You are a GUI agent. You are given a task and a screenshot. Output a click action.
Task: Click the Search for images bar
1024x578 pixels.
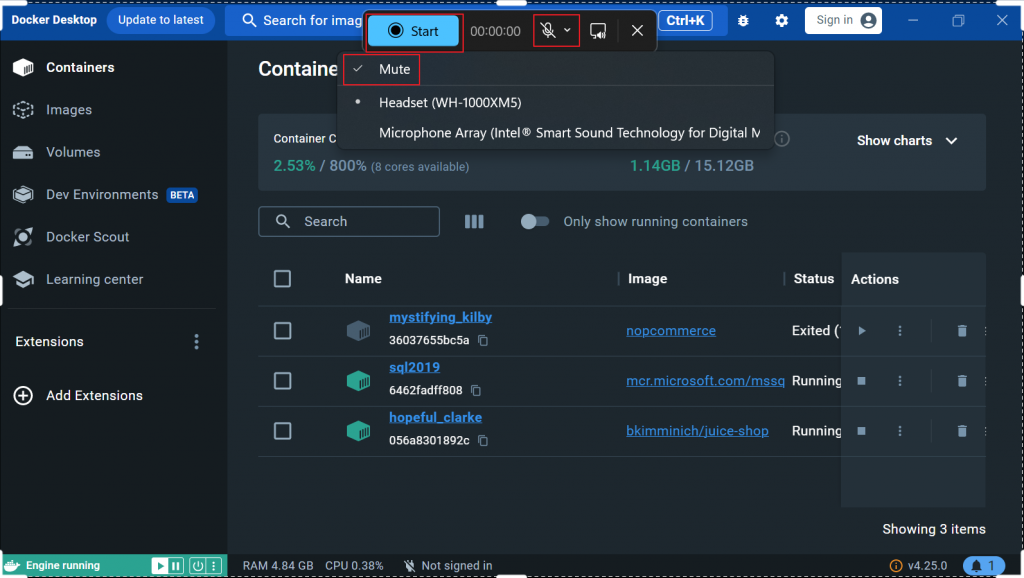[x=302, y=20]
